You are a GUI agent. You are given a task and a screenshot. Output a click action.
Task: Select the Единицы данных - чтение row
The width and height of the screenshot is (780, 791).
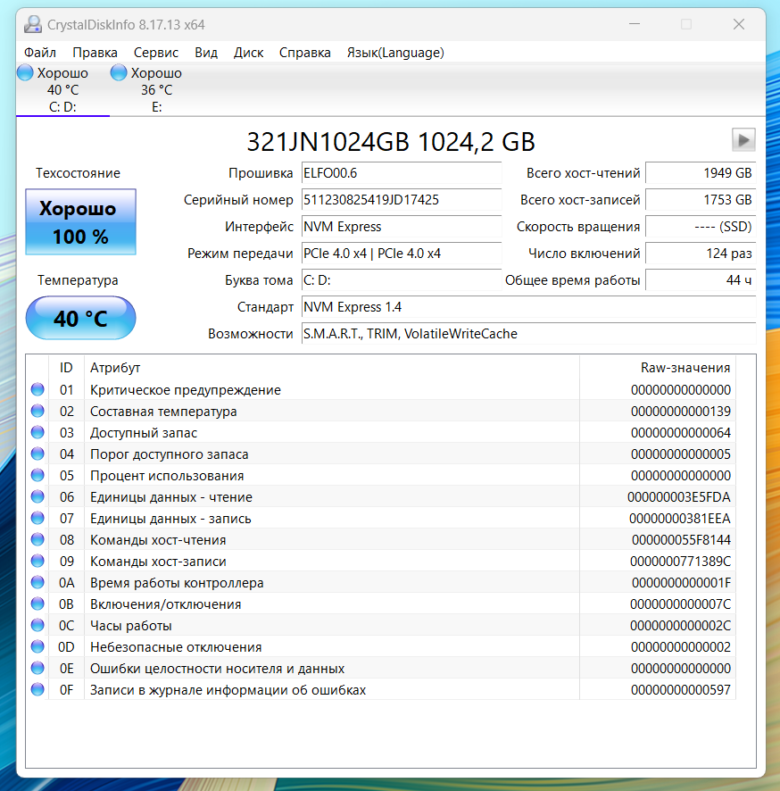pos(381,497)
